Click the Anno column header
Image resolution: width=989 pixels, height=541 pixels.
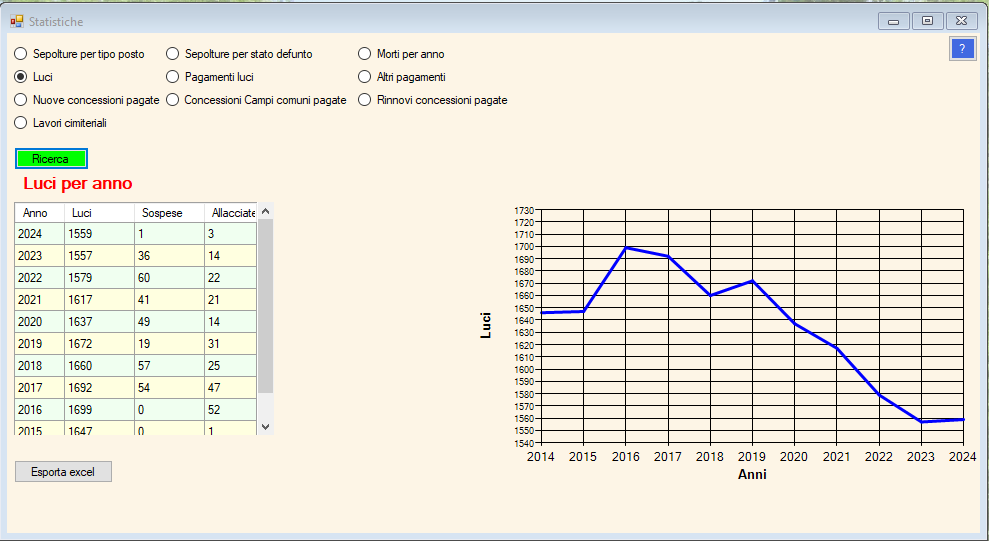click(36, 213)
